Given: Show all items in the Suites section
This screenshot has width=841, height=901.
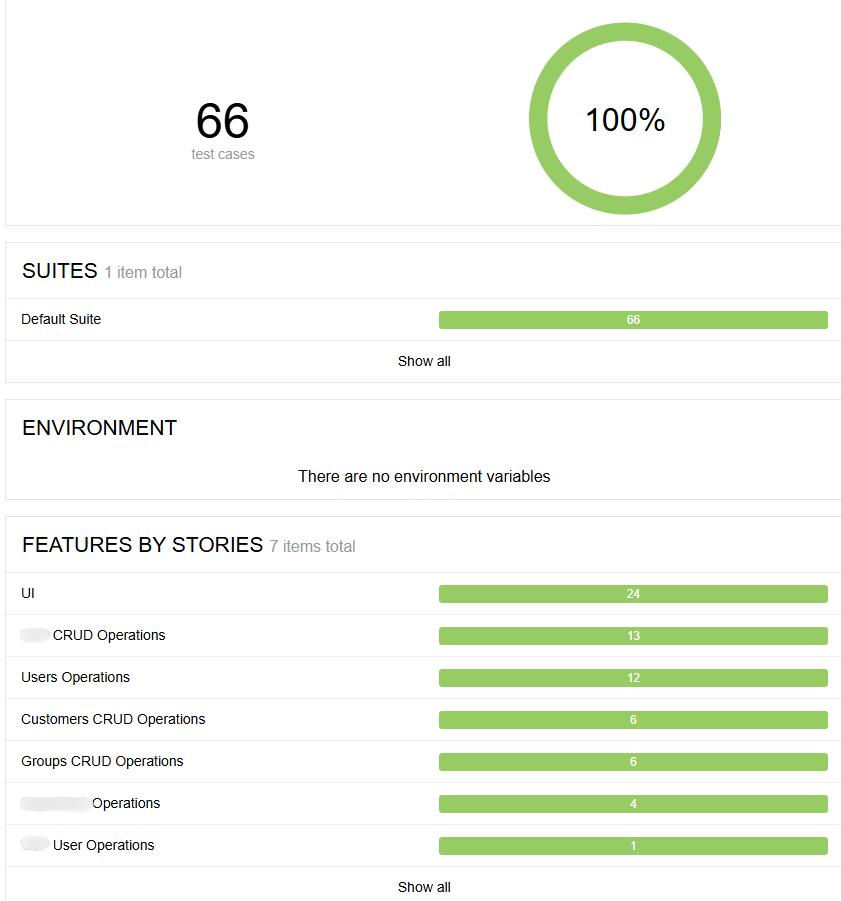Looking at the screenshot, I should 424,361.
